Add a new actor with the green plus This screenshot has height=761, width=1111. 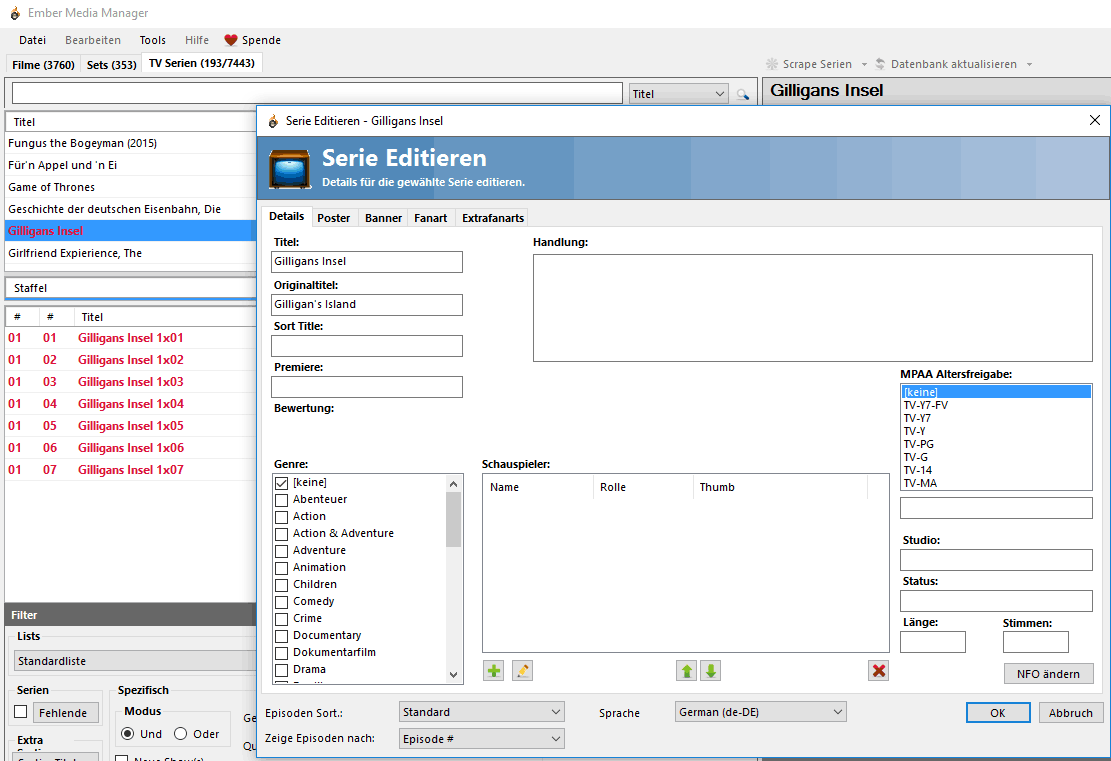pos(494,670)
